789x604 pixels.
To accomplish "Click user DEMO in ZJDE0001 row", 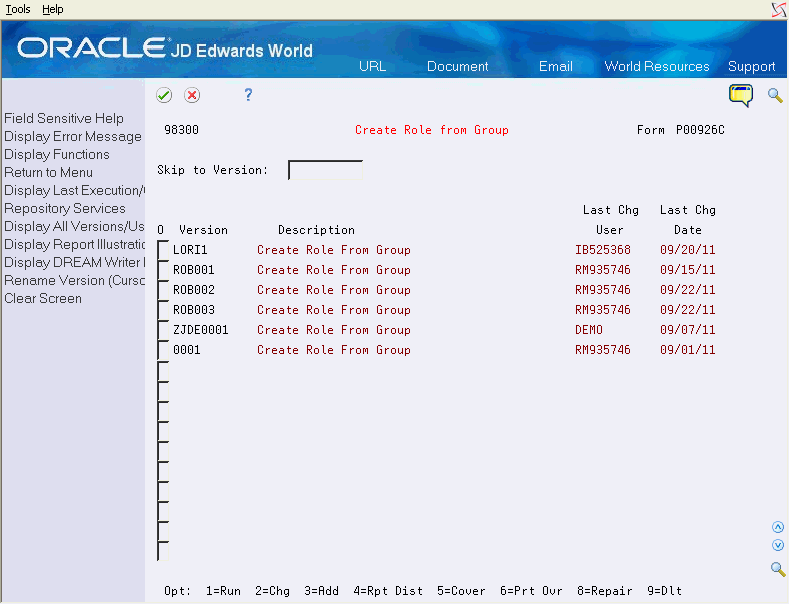I will [x=589, y=330].
